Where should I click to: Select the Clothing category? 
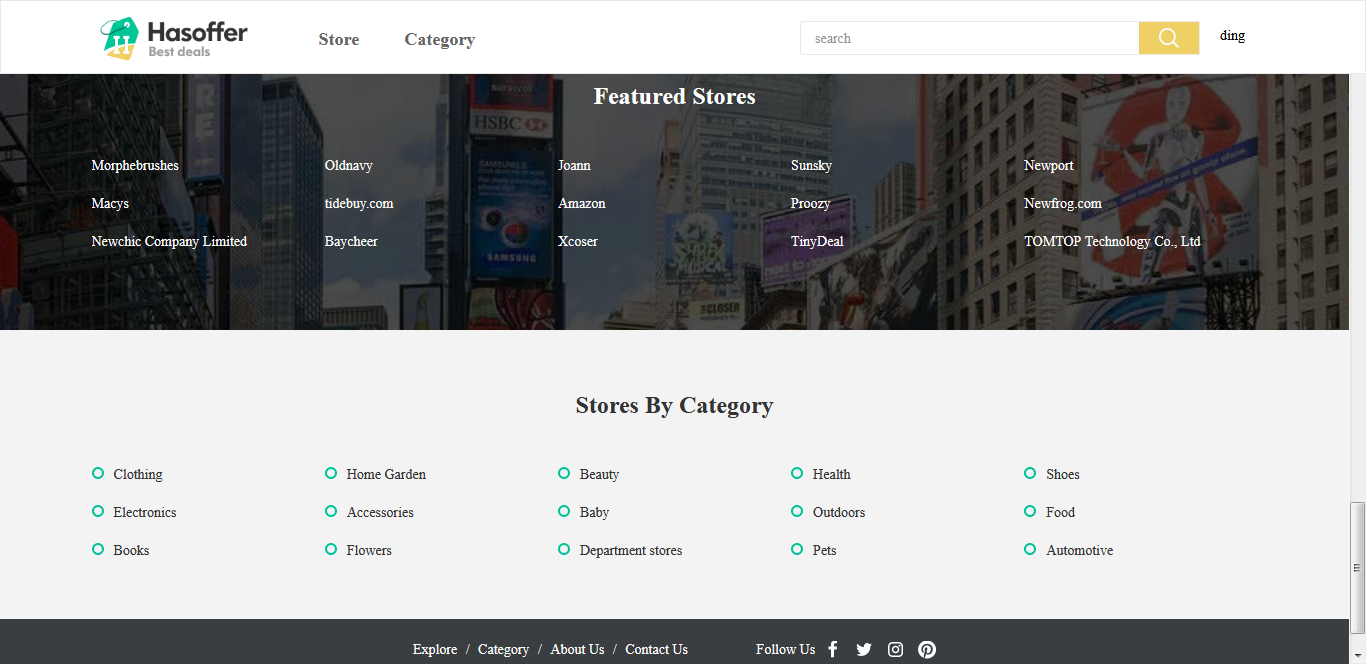tap(138, 474)
